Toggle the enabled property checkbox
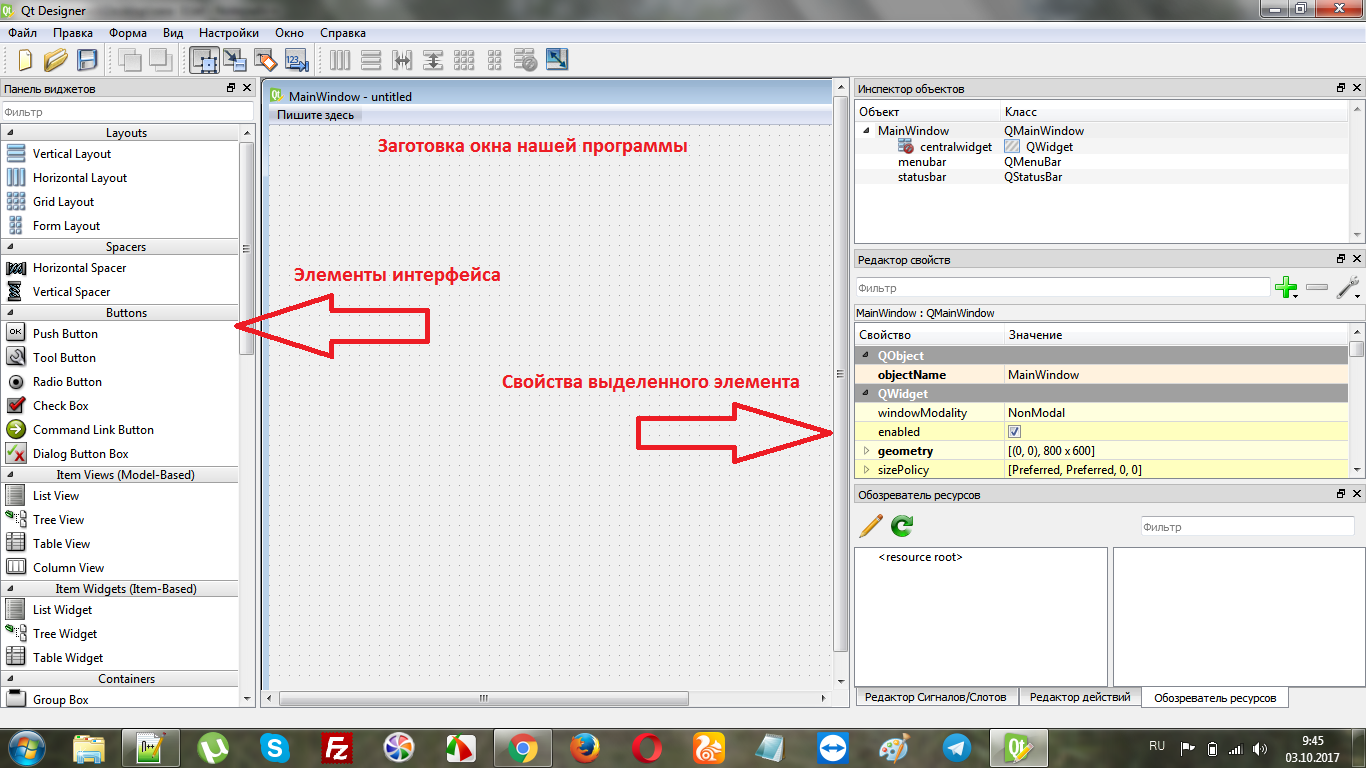Screen dimensions: 1366x768 [x=1014, y=432]
